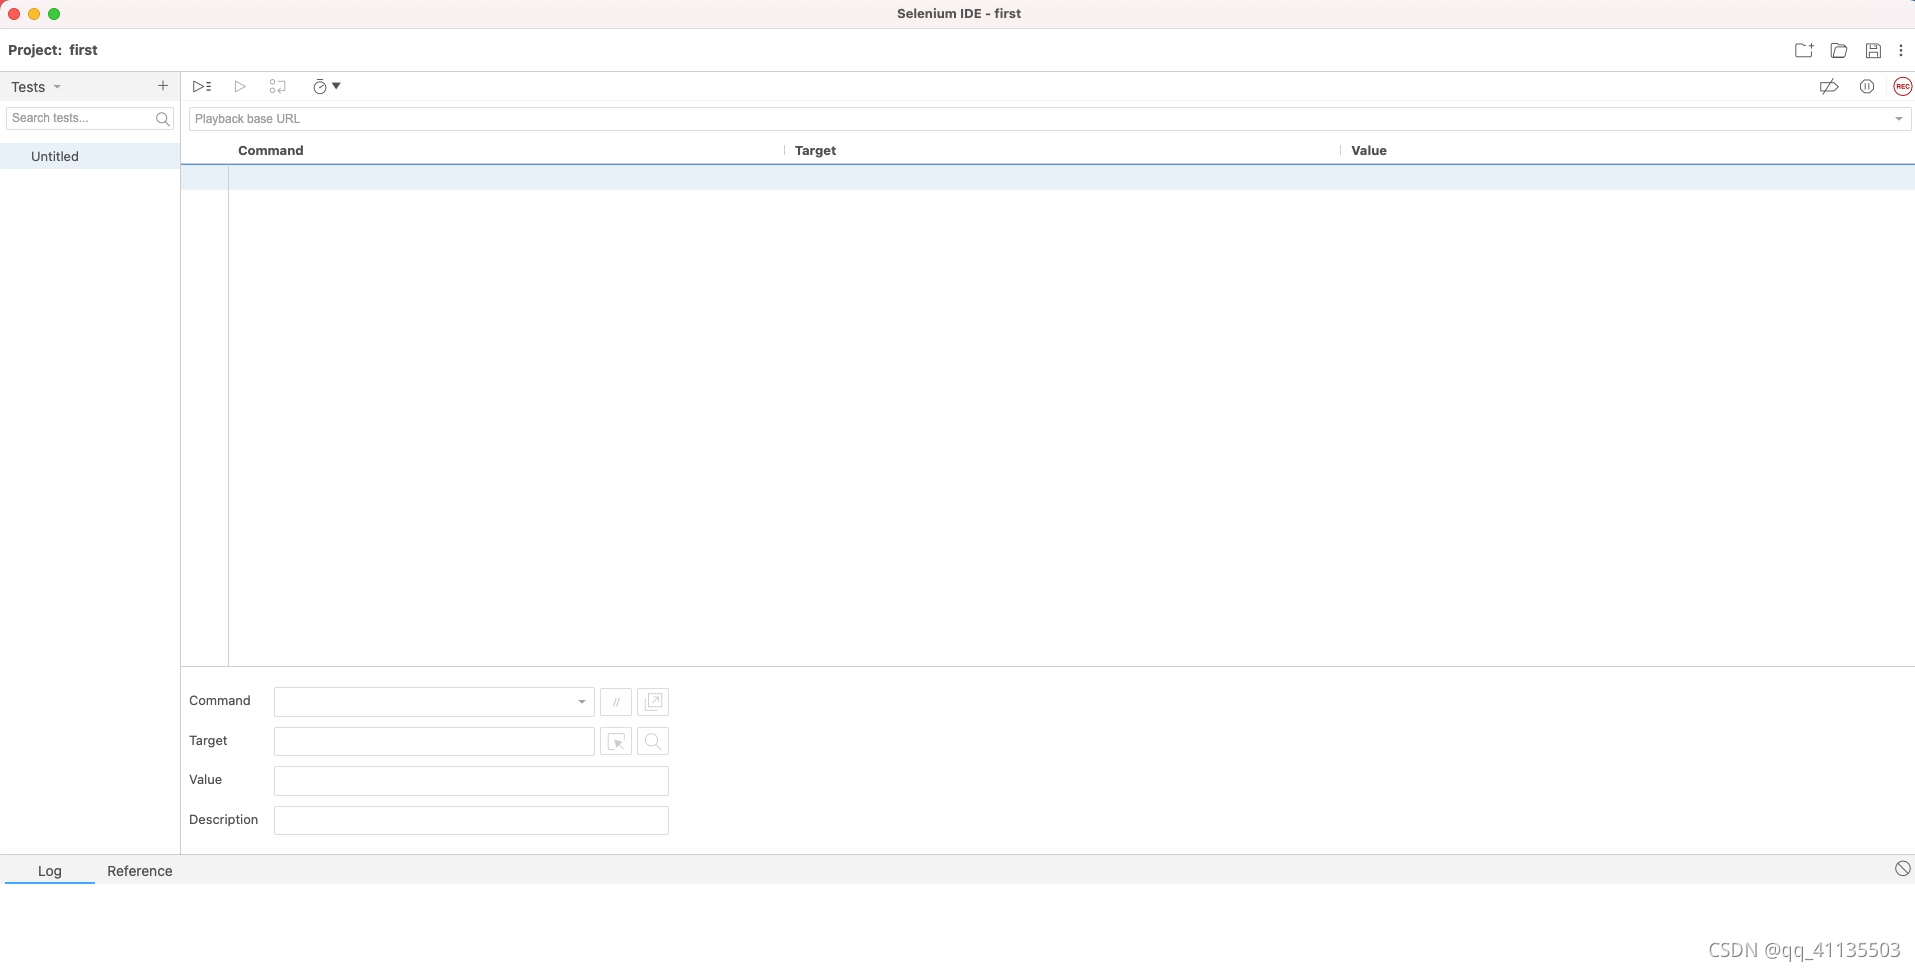Click the Target input field
Screen dimensions: 1915x971
point(434,741)
